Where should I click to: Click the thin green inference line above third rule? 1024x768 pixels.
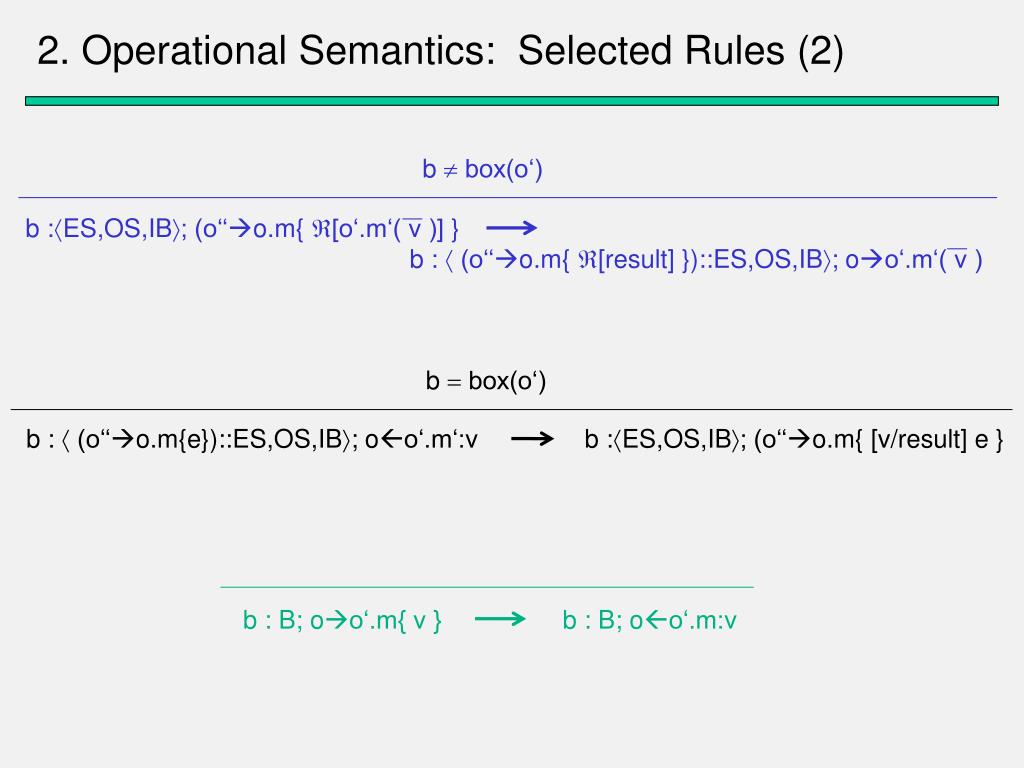click(487, 587)
